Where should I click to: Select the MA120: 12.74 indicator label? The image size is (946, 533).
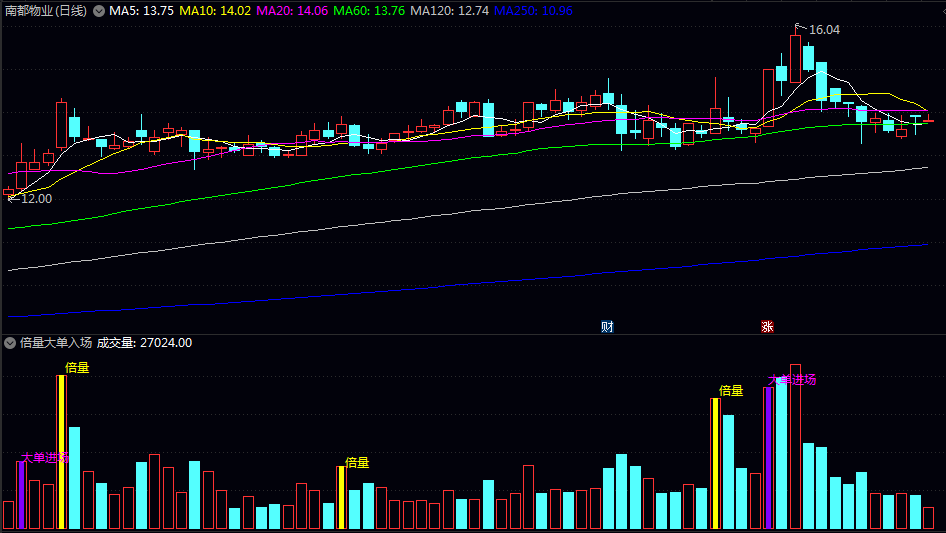[449, 11]
